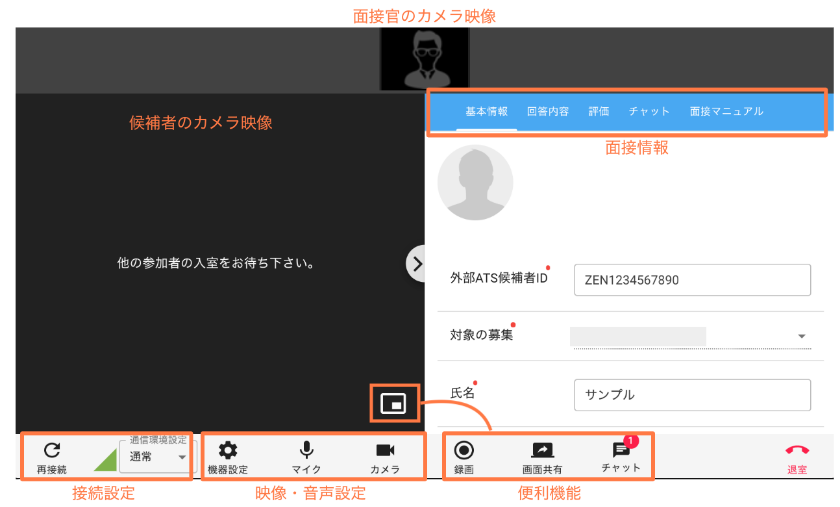Select the 基本情報 tab
Image resolution: width=840 pixels, height=507 pixels.
(x=487, y=112)
